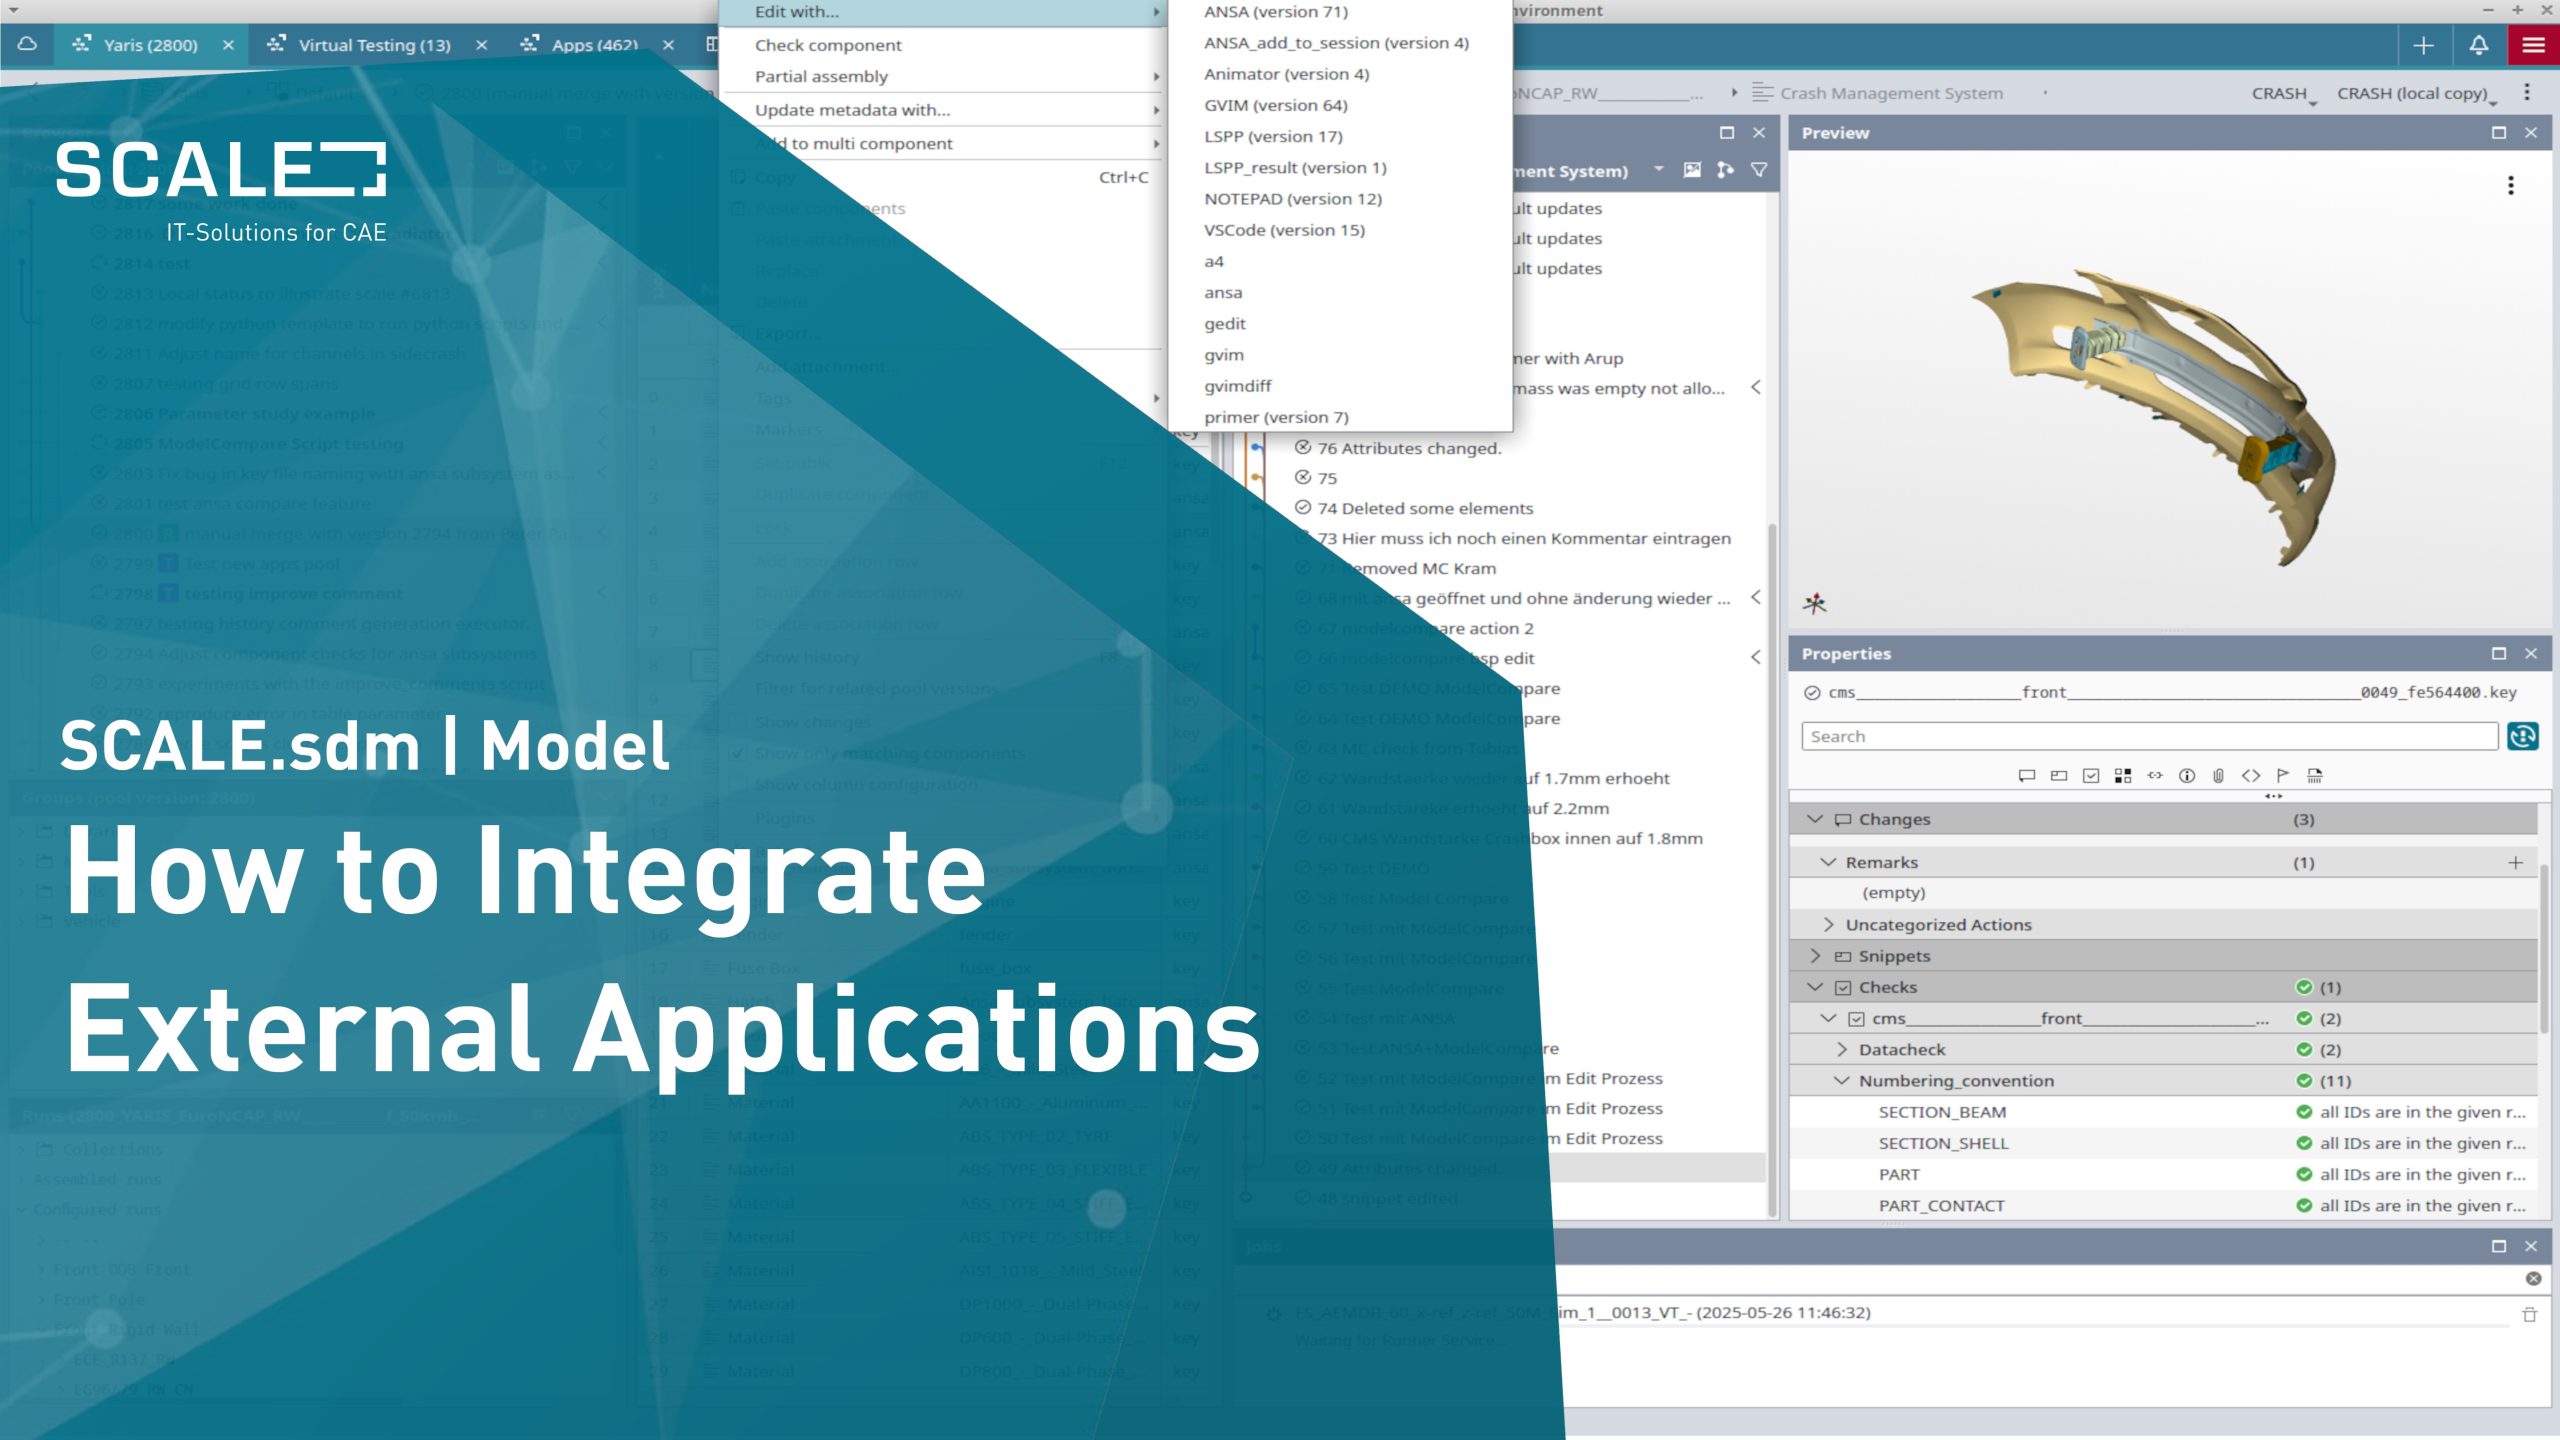Open Add to multi component submenu

[x=943, y=143]
